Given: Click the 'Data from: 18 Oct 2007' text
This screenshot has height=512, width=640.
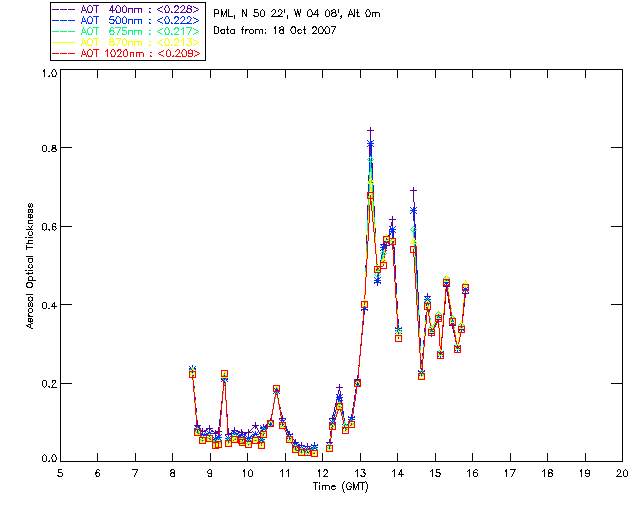Looking at the screenshot, I should [275, 31].
